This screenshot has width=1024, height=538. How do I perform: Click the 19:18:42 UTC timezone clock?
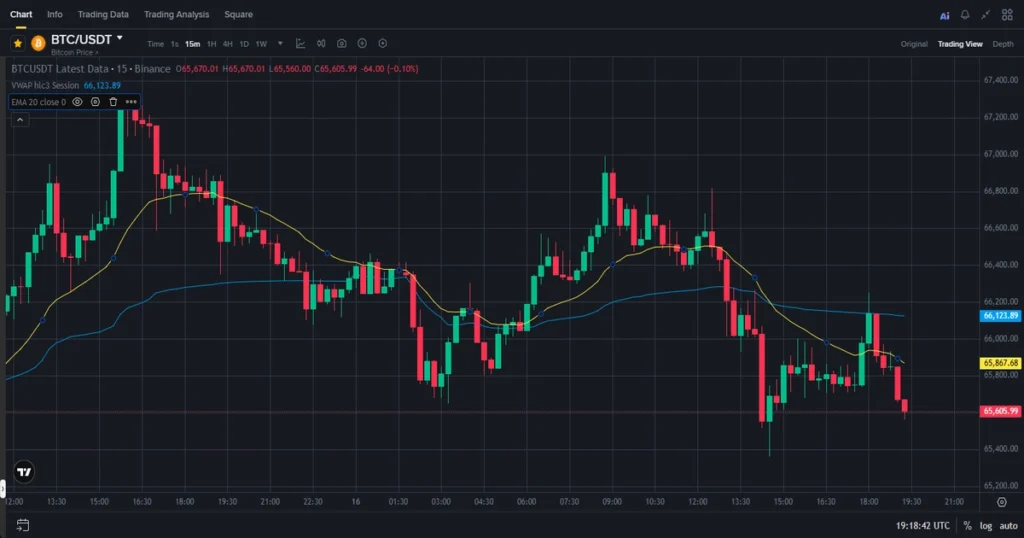pyautogui.click(x=923, y=526)
